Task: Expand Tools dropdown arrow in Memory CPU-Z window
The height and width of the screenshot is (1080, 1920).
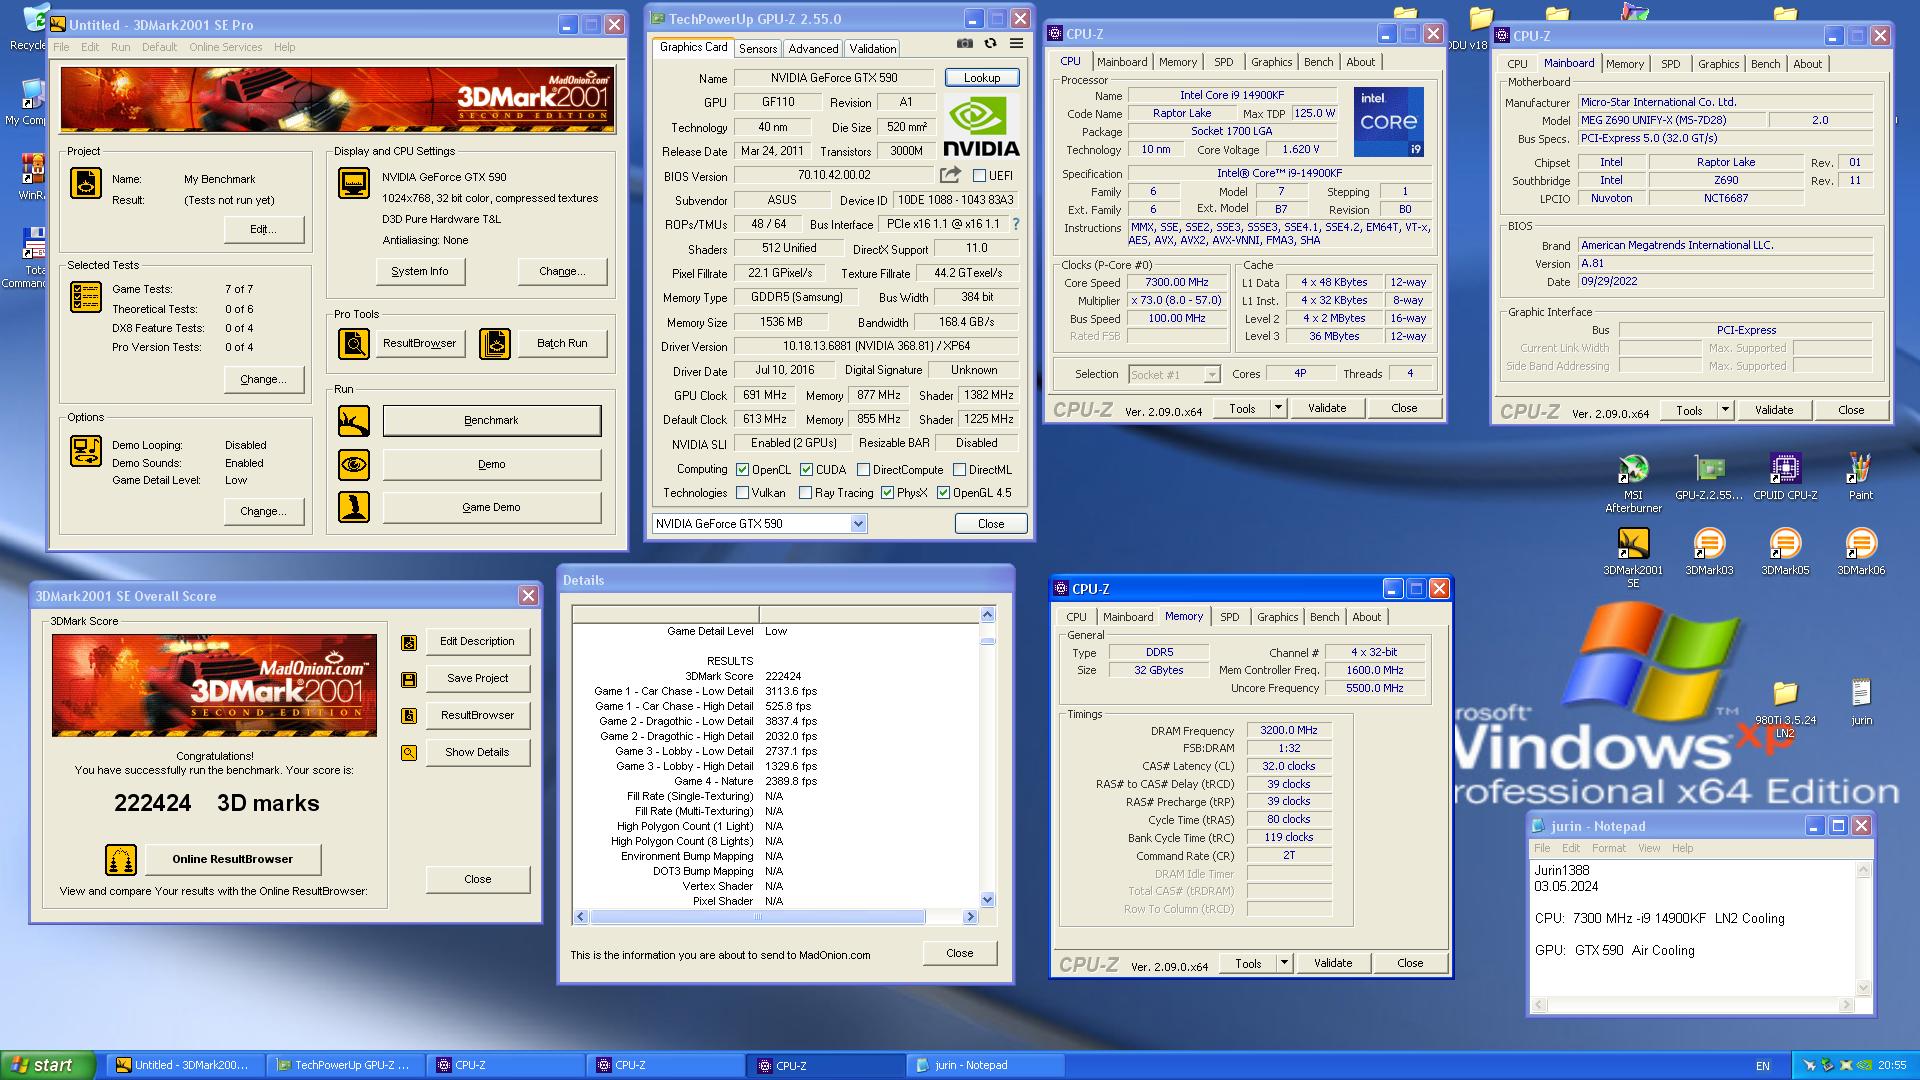Action: coord(1283,963)
